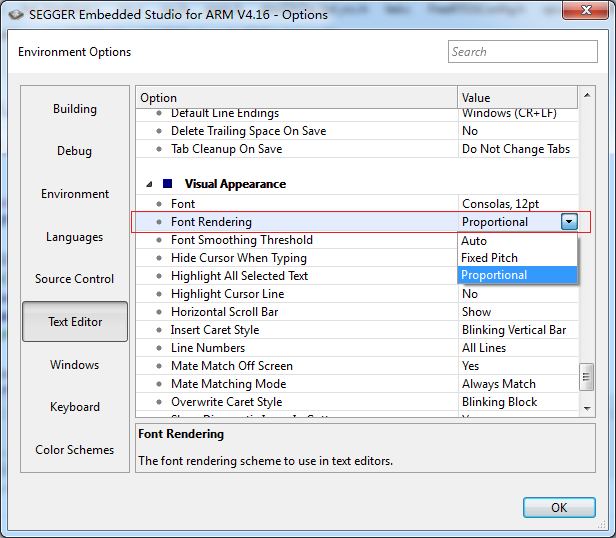The height and width of the screenshot is (538, 616).
Task: Open the Color Schemes category
Action: (x=75, y=450)
